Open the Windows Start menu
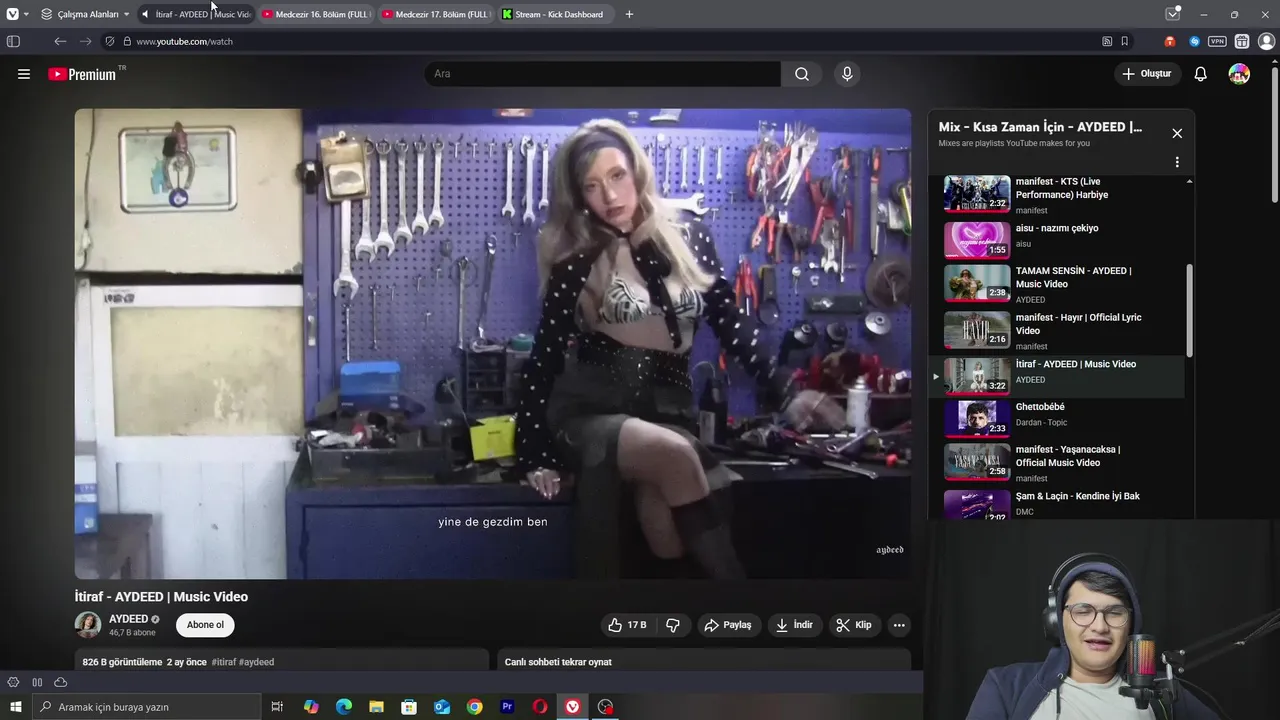The width and height of the screenshot is (1280, 720). (x=15, y=707)
